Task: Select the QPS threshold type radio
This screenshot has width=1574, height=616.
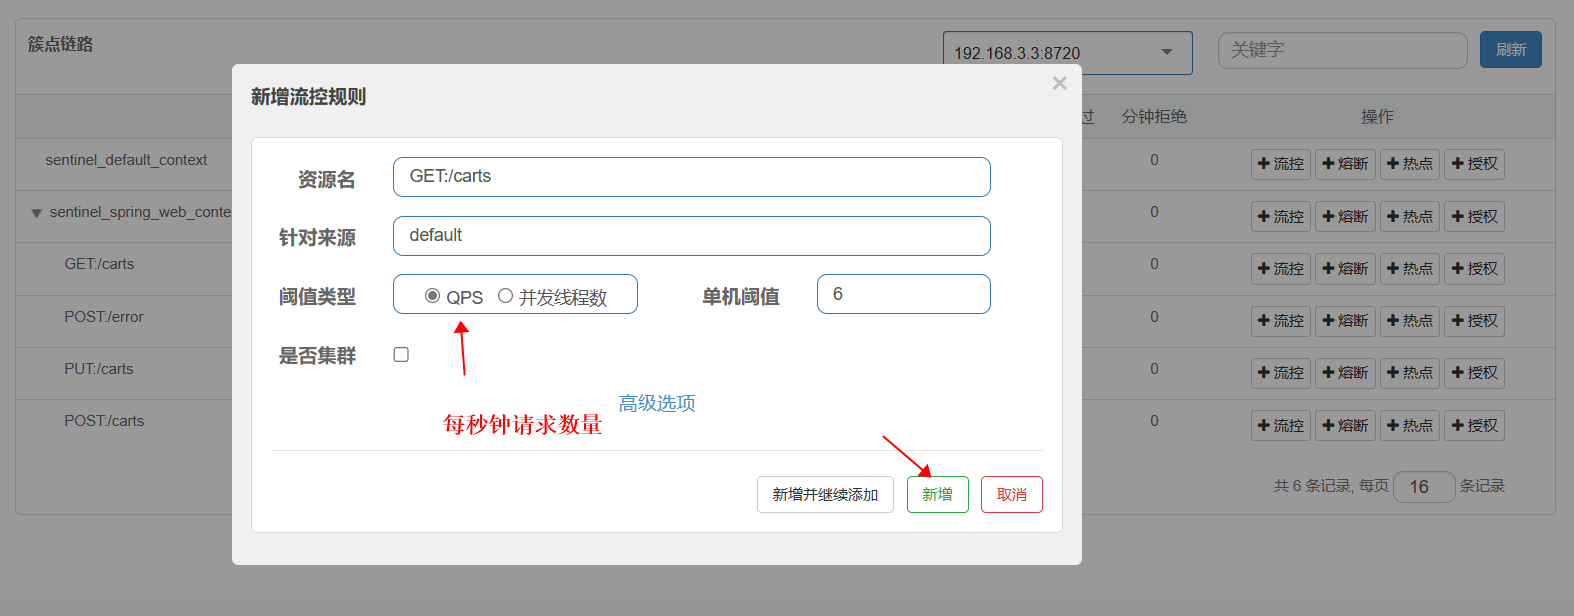Action: point(432,296)
